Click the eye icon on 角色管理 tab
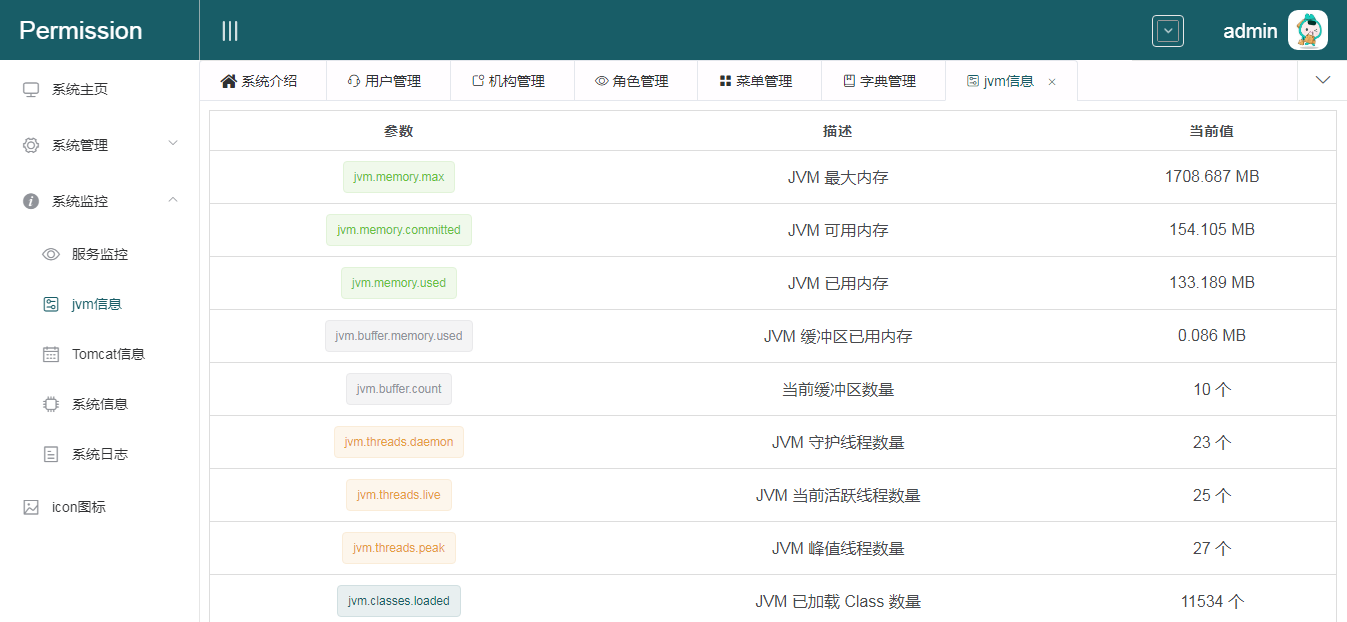Image resolution: width=1347 pixels, height=622 pixels. tap(602, 81)
